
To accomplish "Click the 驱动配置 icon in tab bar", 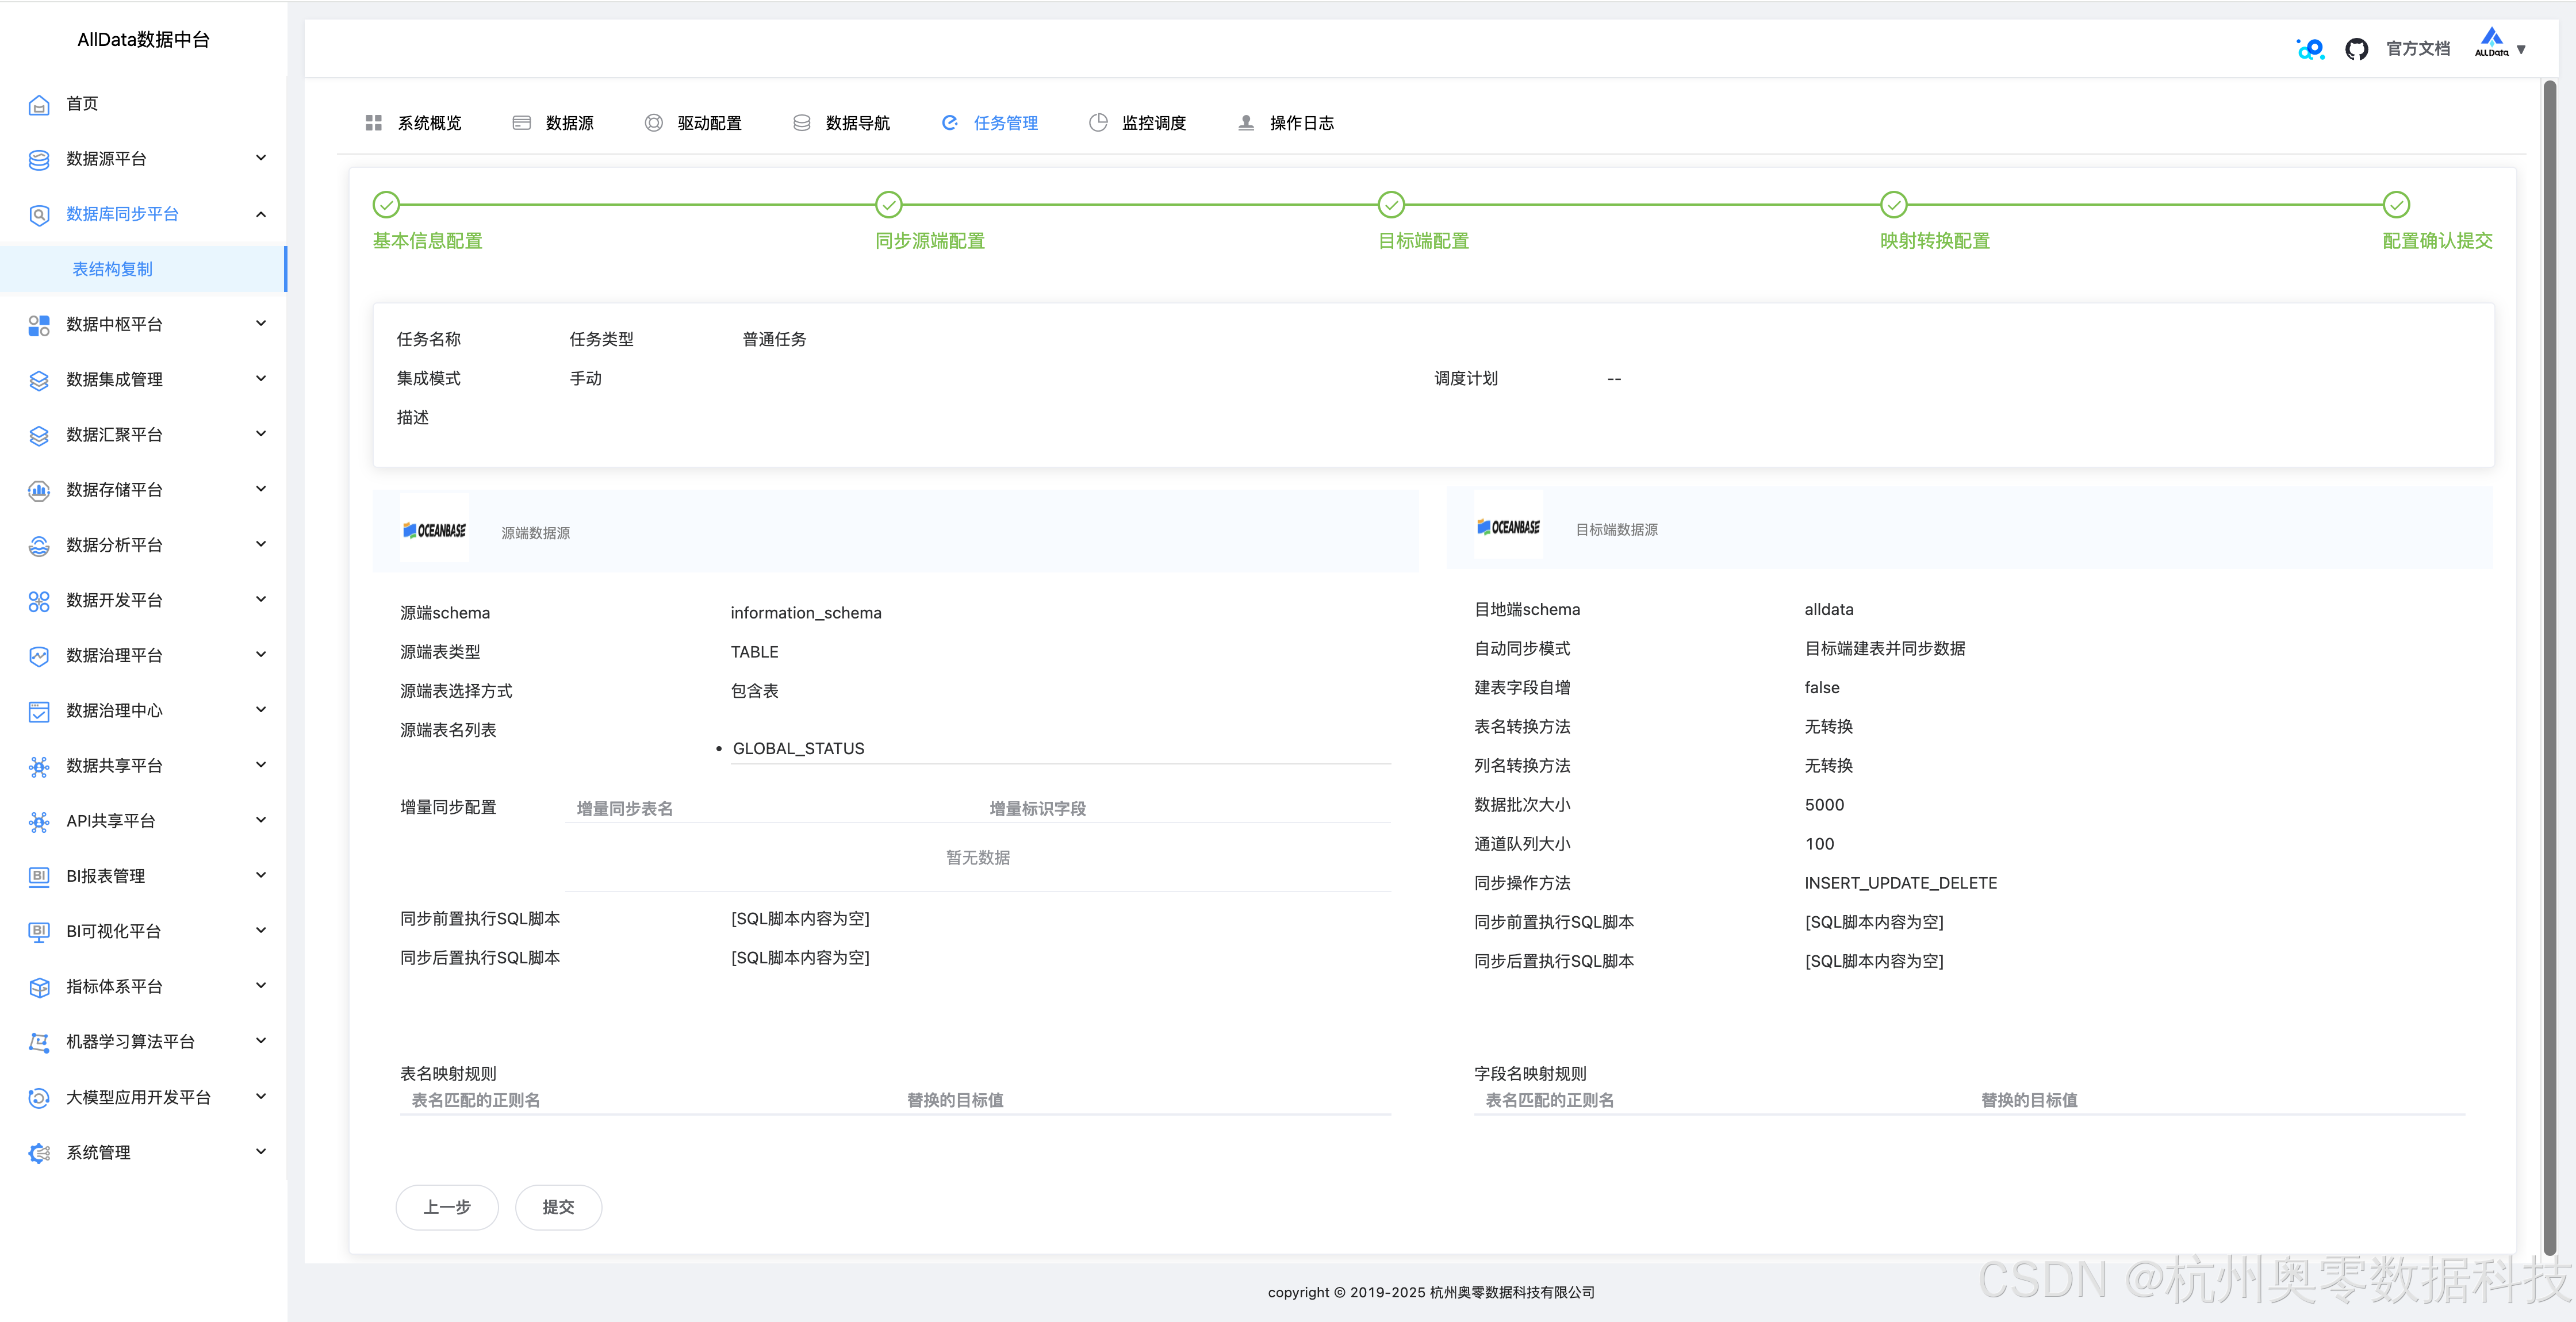I will tap(654, 123).
